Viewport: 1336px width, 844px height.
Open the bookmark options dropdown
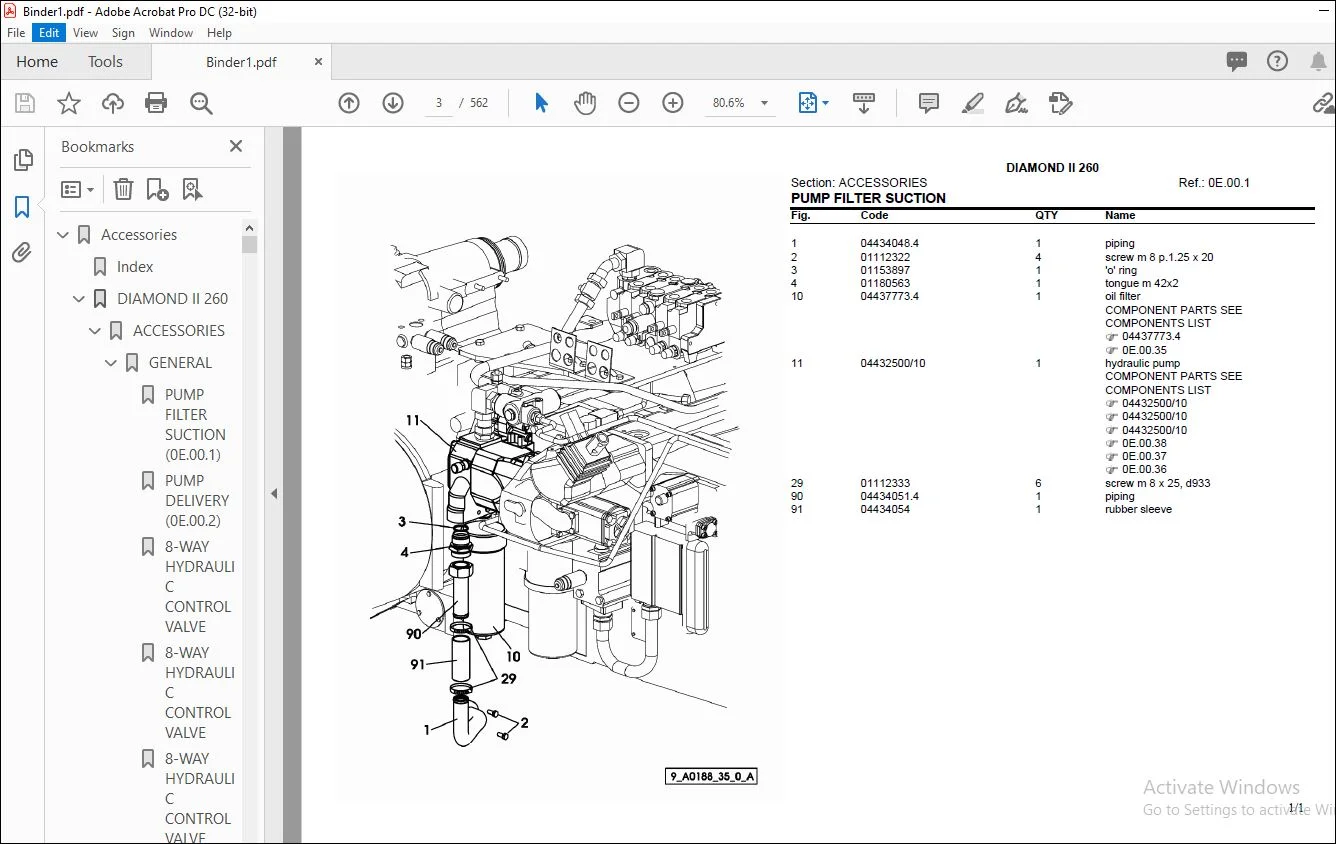78,189
